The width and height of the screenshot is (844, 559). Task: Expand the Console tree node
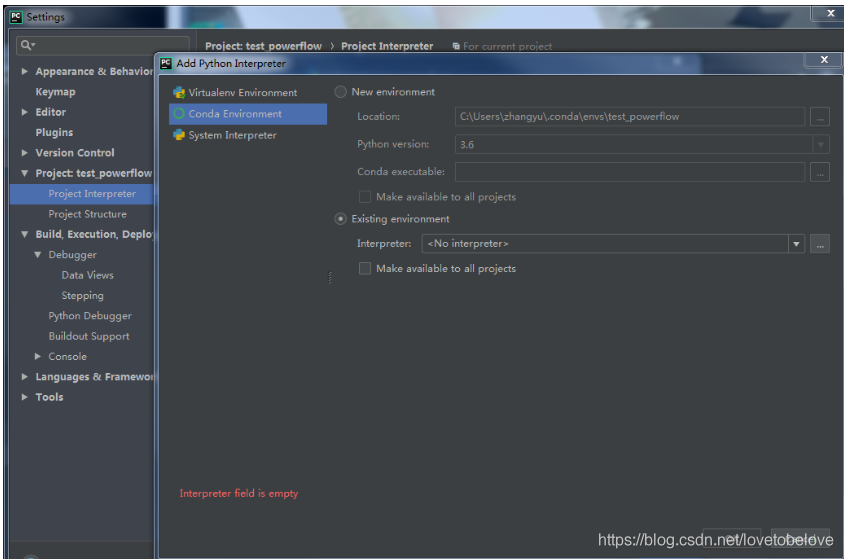pos(37,356)
